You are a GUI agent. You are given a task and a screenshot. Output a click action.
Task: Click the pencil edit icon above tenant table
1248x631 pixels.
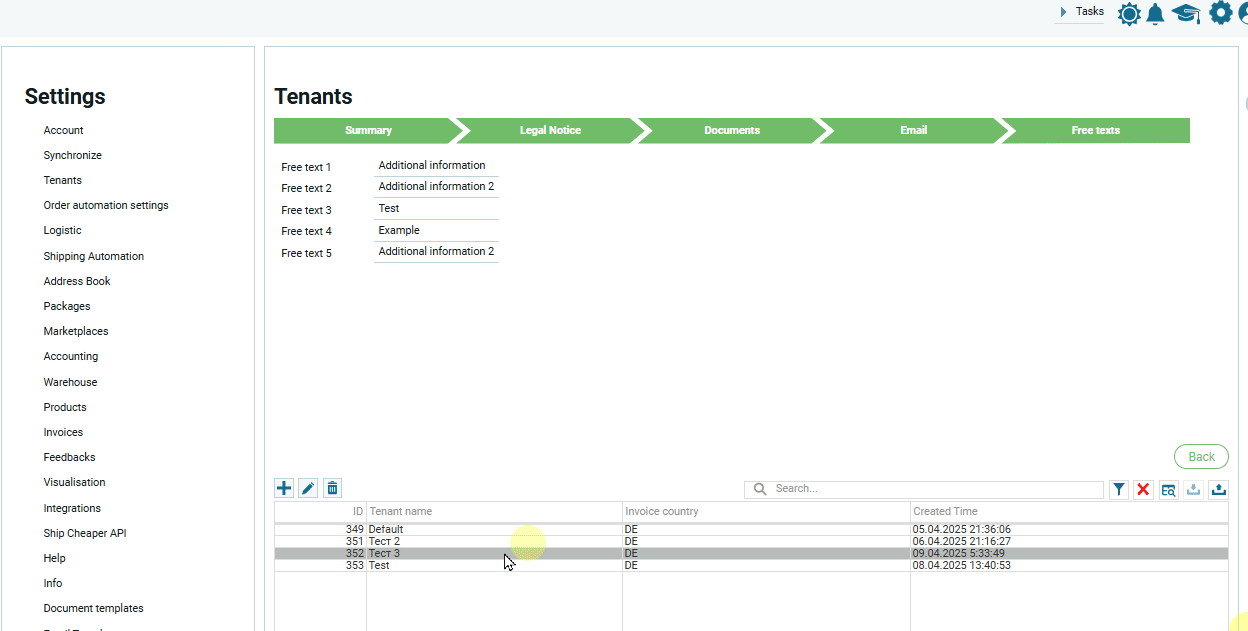coord(308,488)
